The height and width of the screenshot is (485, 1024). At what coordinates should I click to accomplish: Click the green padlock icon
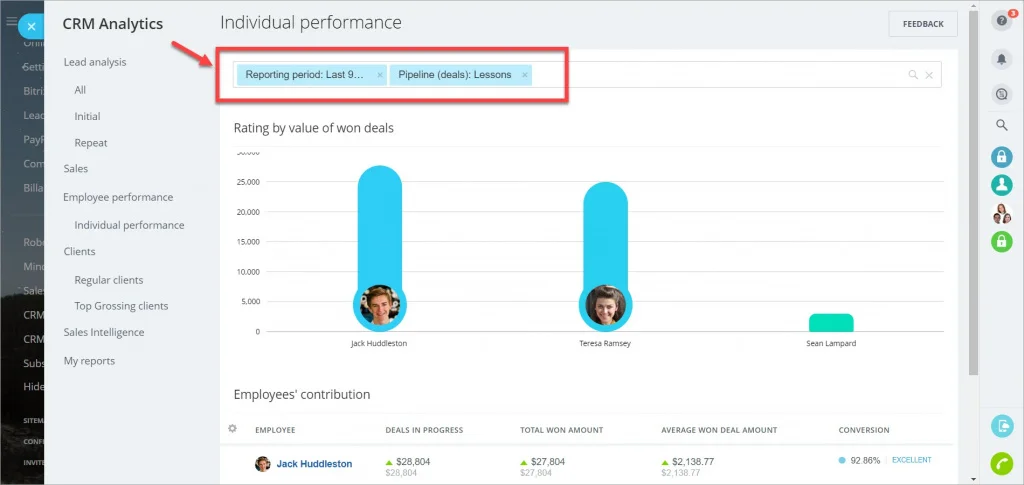(1001, 241)
